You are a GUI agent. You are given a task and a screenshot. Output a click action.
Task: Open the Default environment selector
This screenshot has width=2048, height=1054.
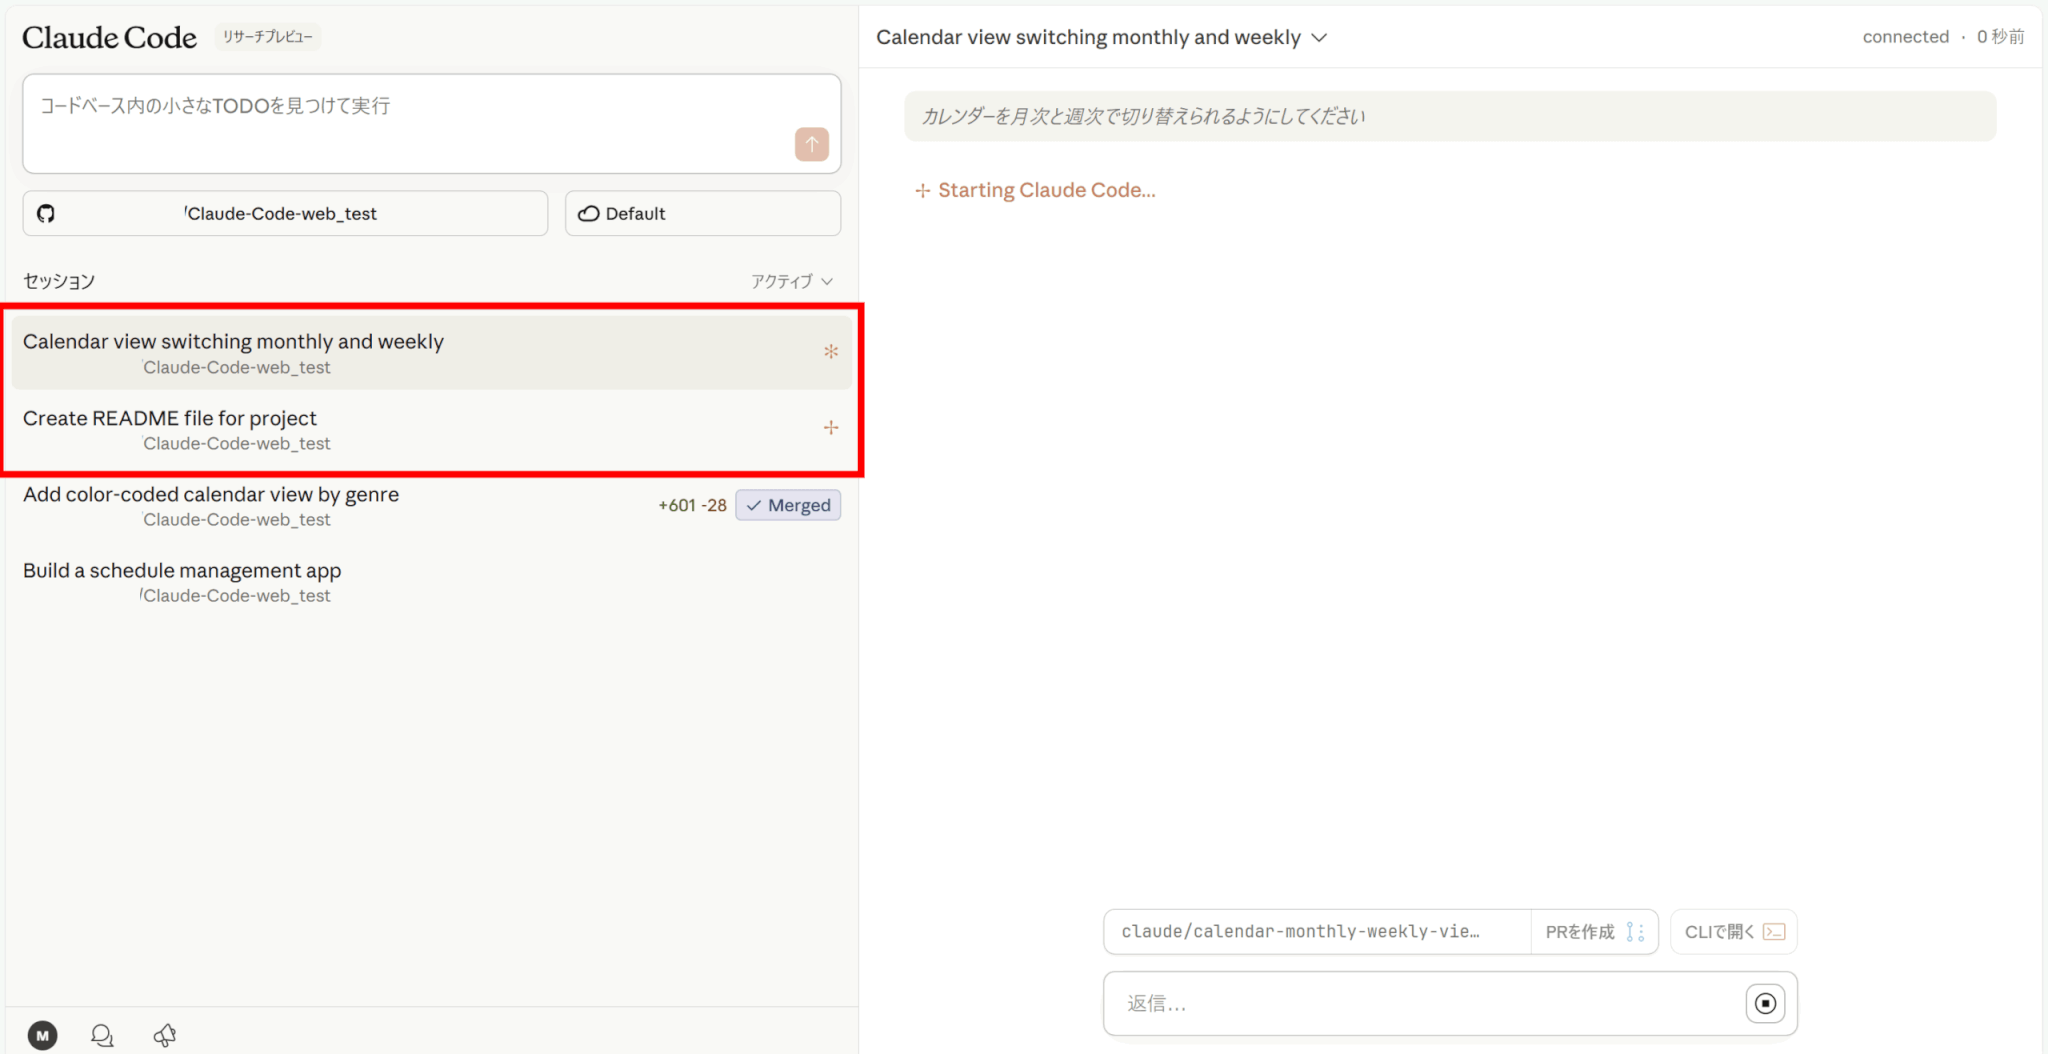point(702,214)
